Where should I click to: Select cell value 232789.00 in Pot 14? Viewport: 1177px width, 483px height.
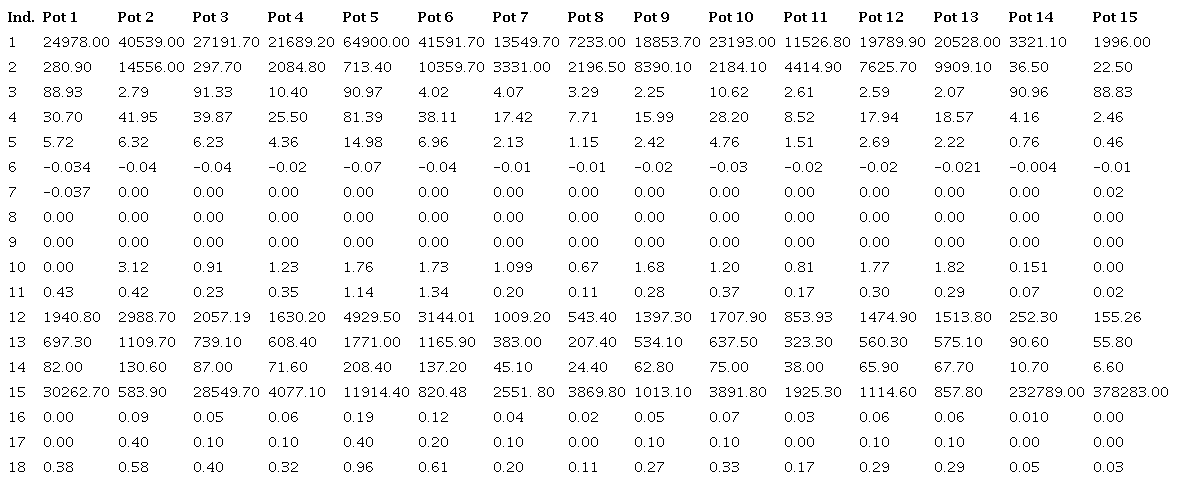point(1045,392)
